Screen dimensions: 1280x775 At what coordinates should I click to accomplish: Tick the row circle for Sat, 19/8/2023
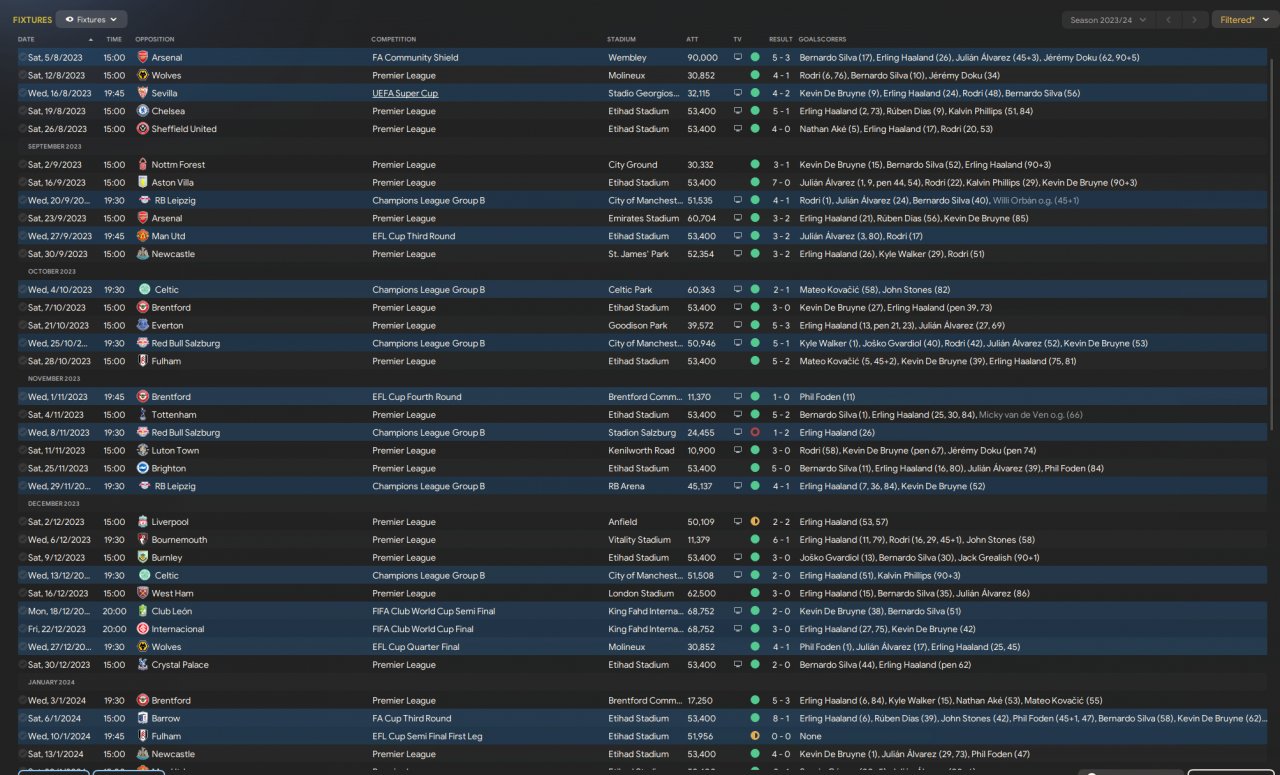[22, 111]
